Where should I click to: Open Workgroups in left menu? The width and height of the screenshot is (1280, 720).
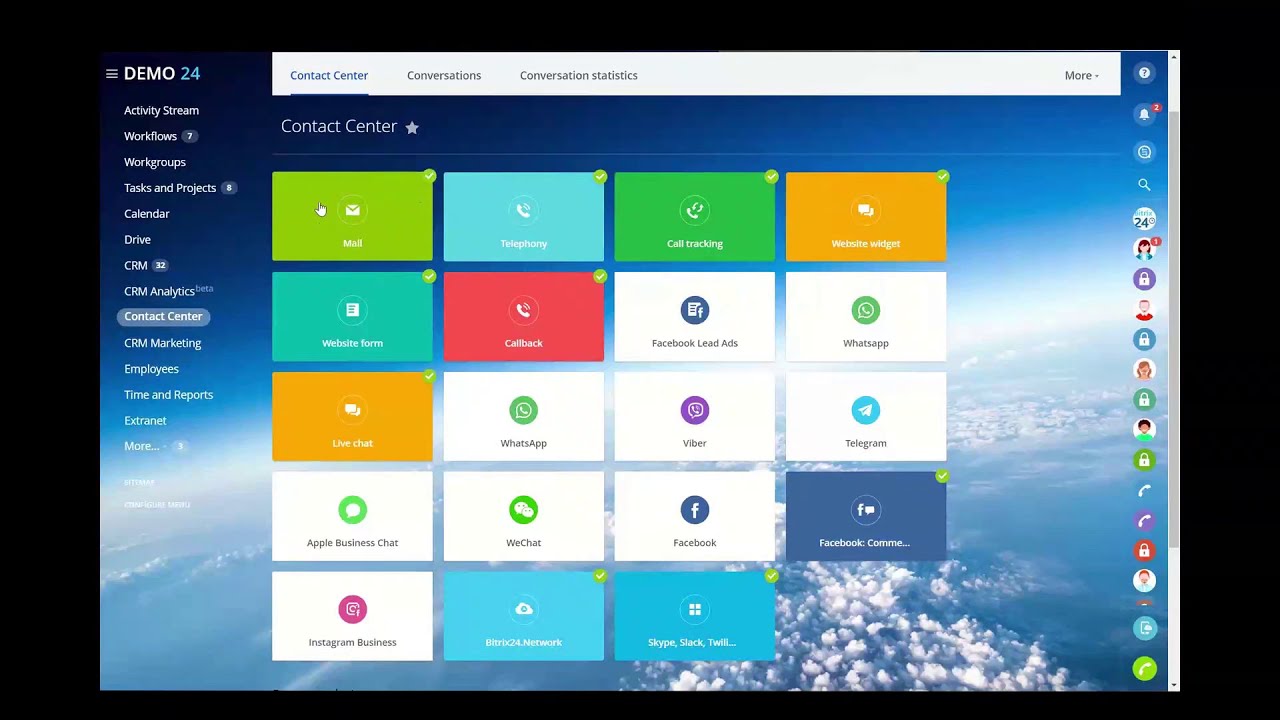coord(155,162)
